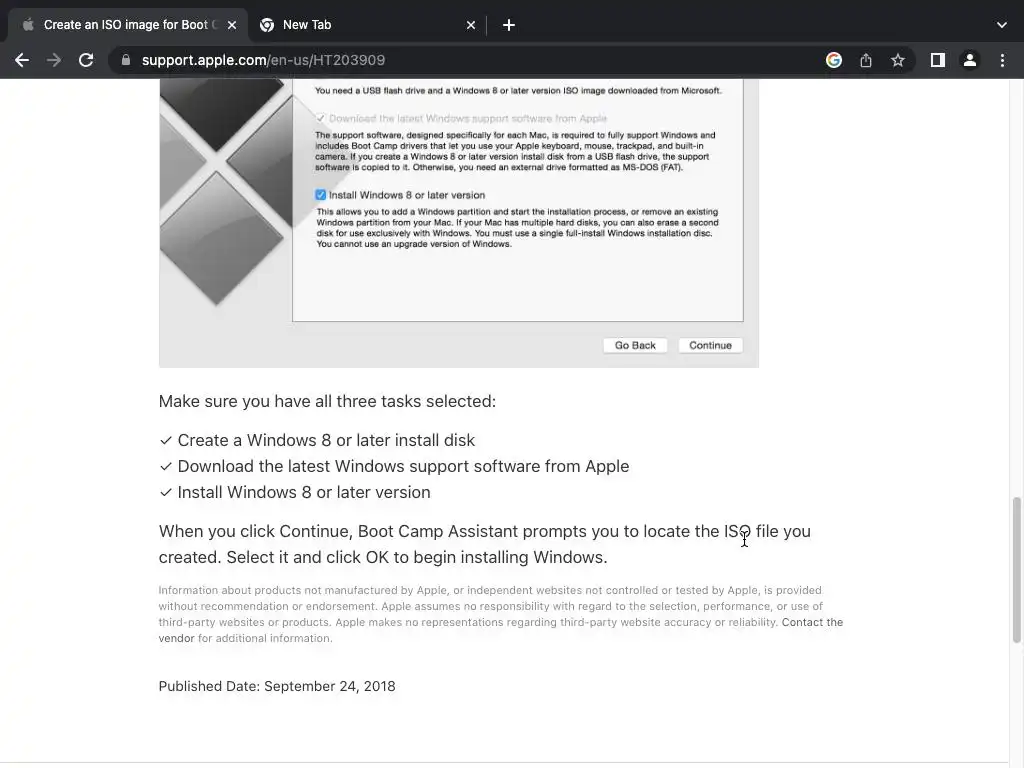Open the Google account icon in toolbar
1024x768 pixels.
(833, 60)
